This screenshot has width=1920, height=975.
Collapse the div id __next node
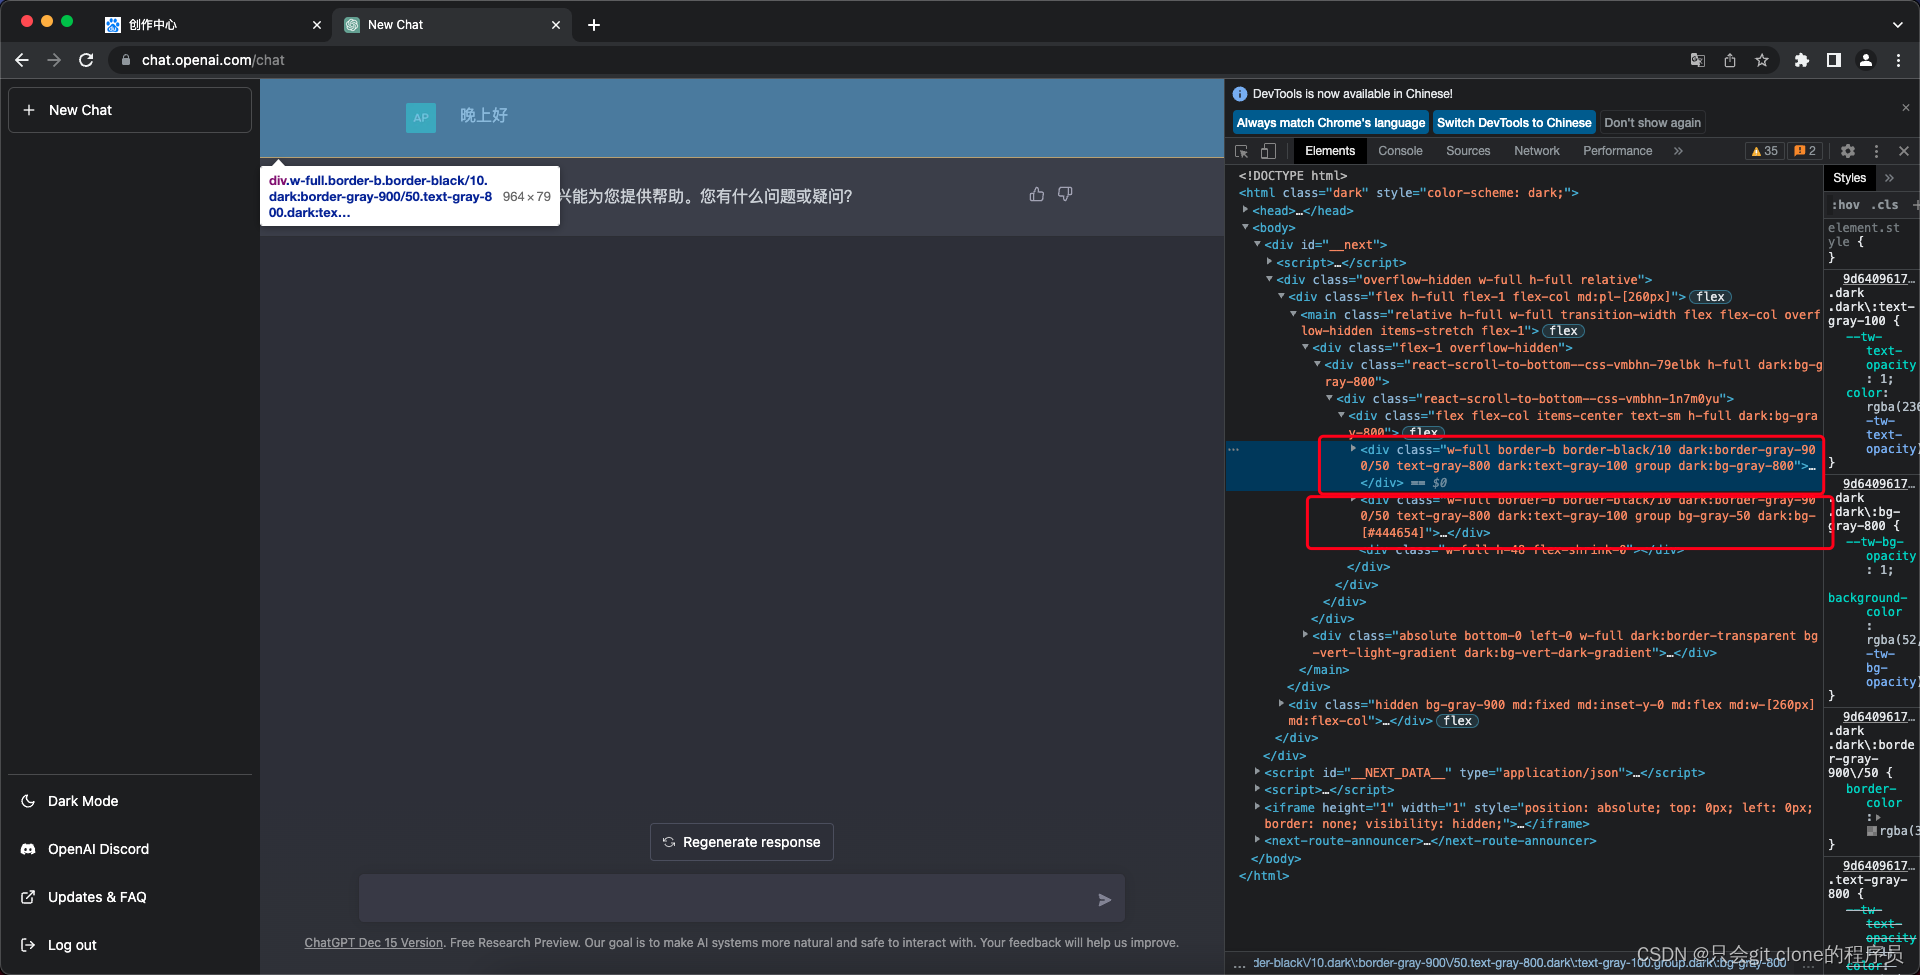point(1257,244)
